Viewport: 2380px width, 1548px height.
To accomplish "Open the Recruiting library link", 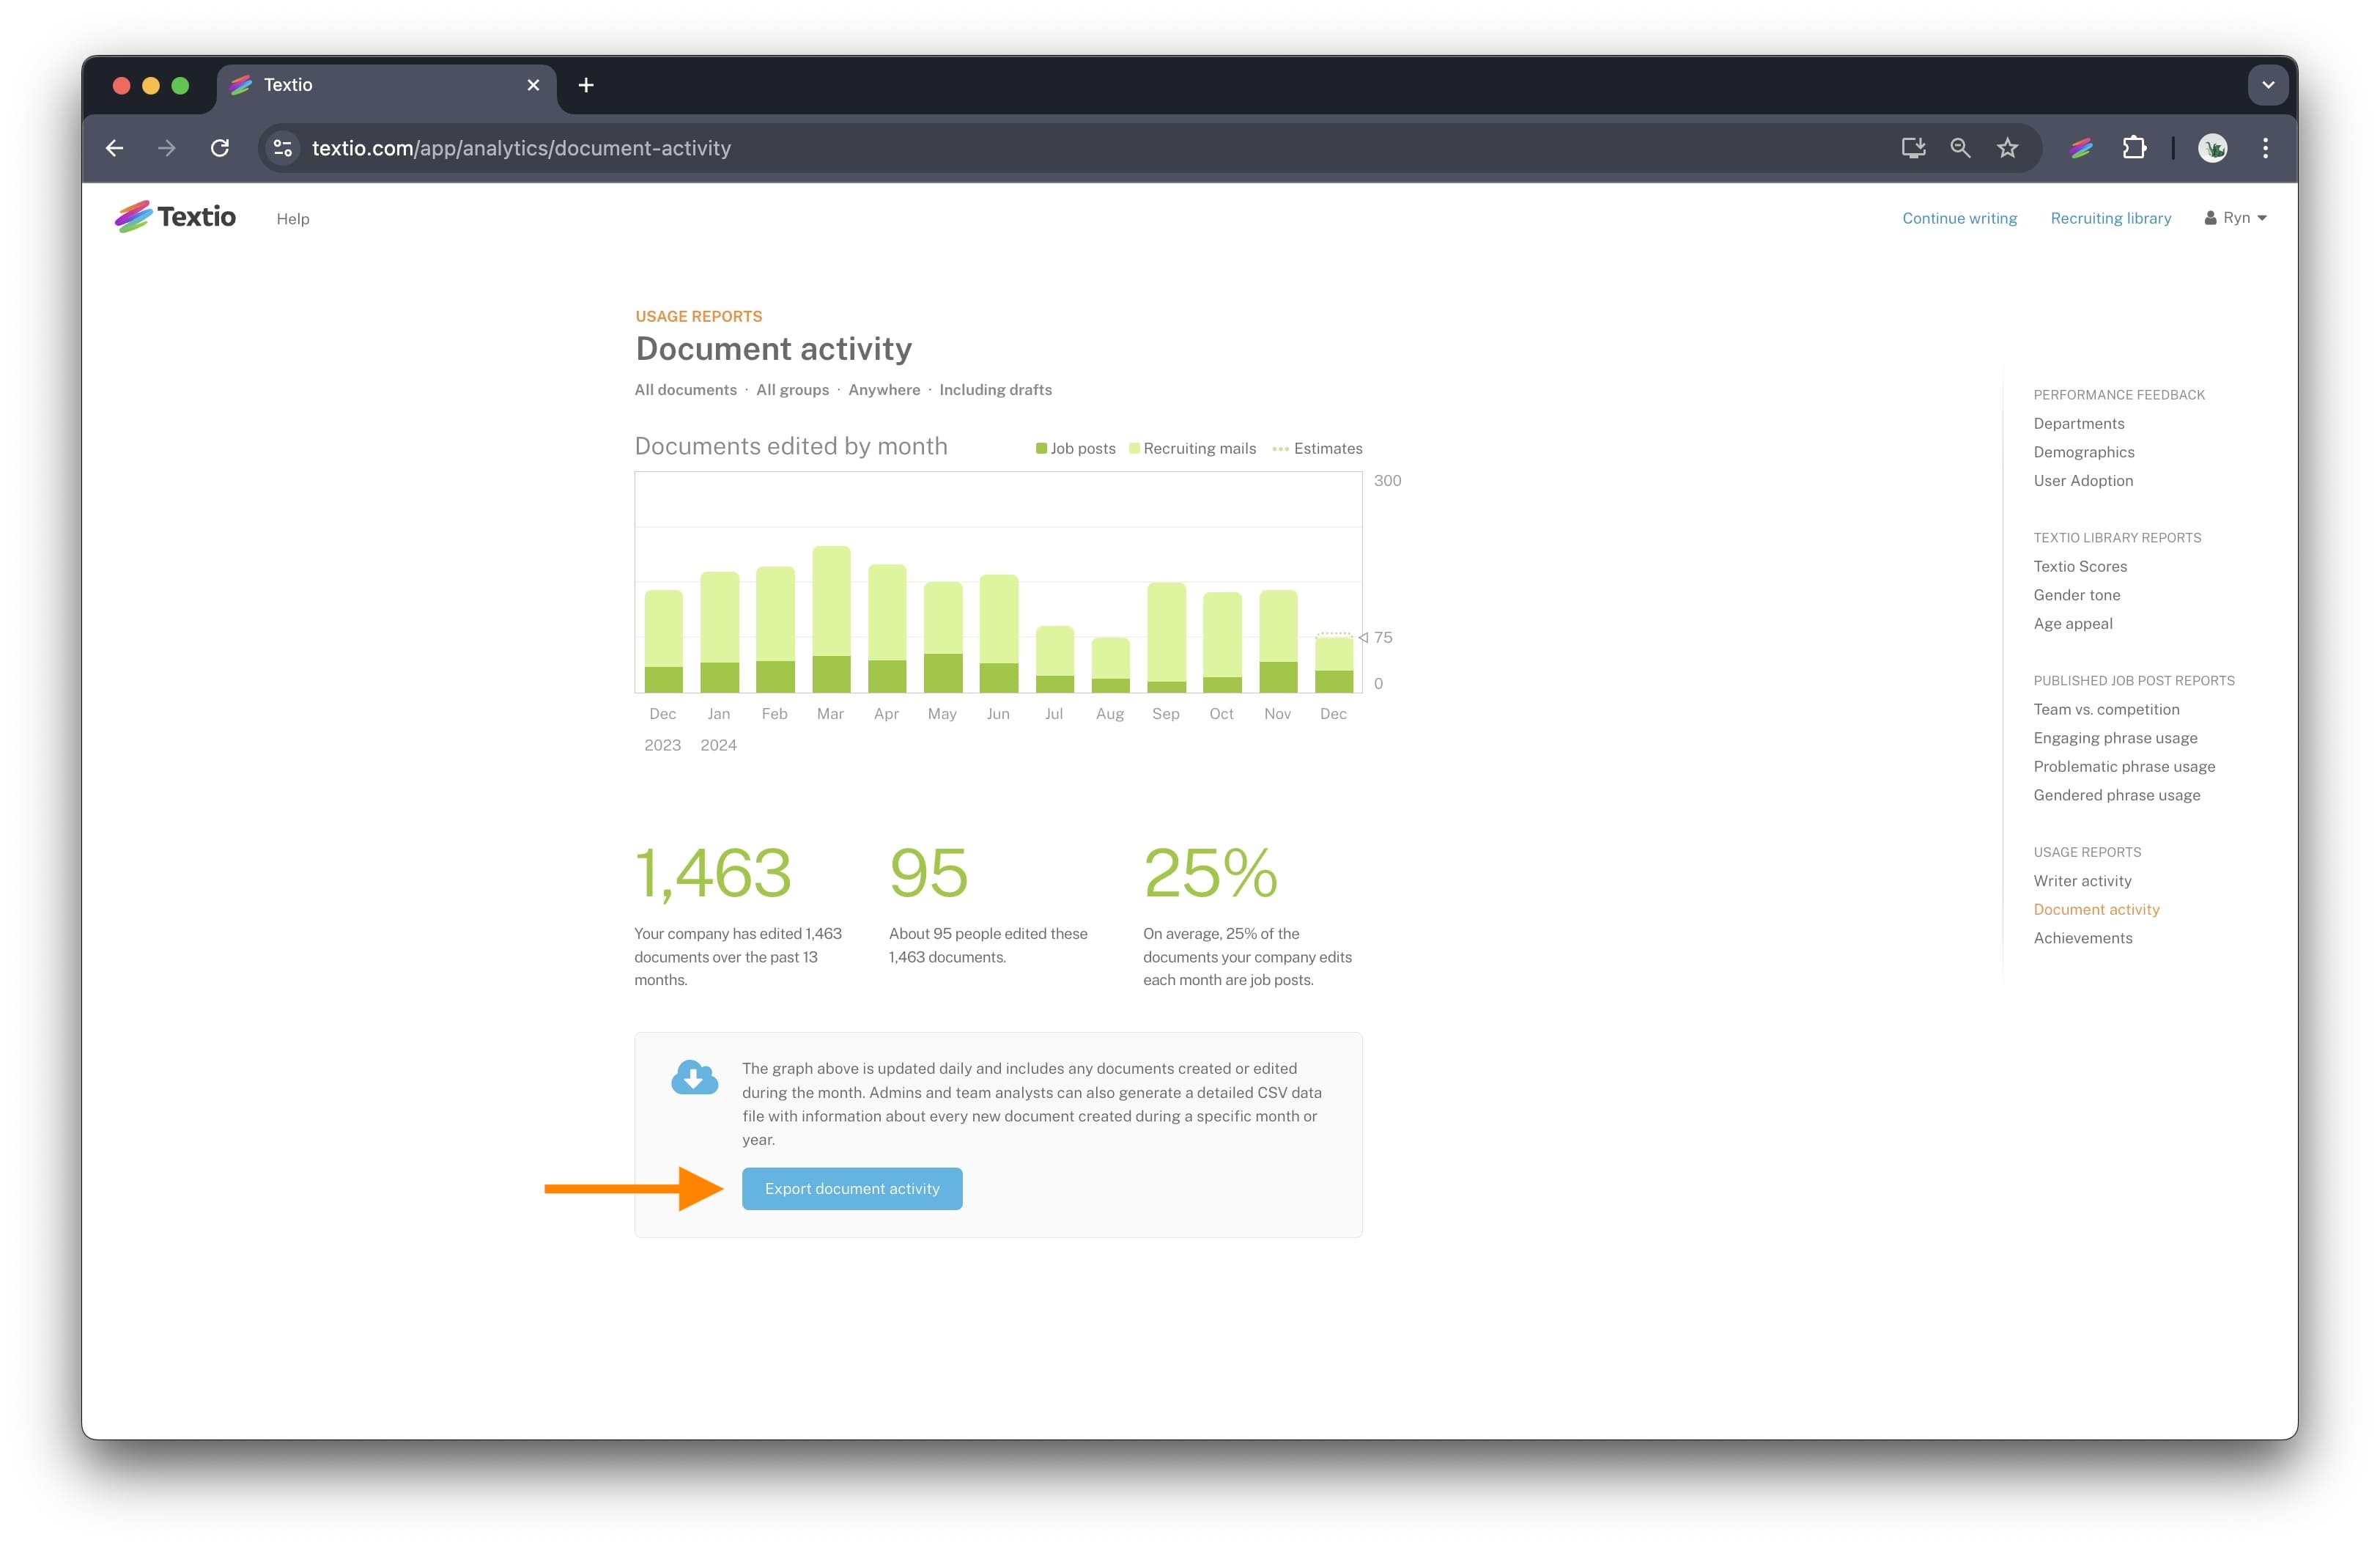I will (2110, 218).
